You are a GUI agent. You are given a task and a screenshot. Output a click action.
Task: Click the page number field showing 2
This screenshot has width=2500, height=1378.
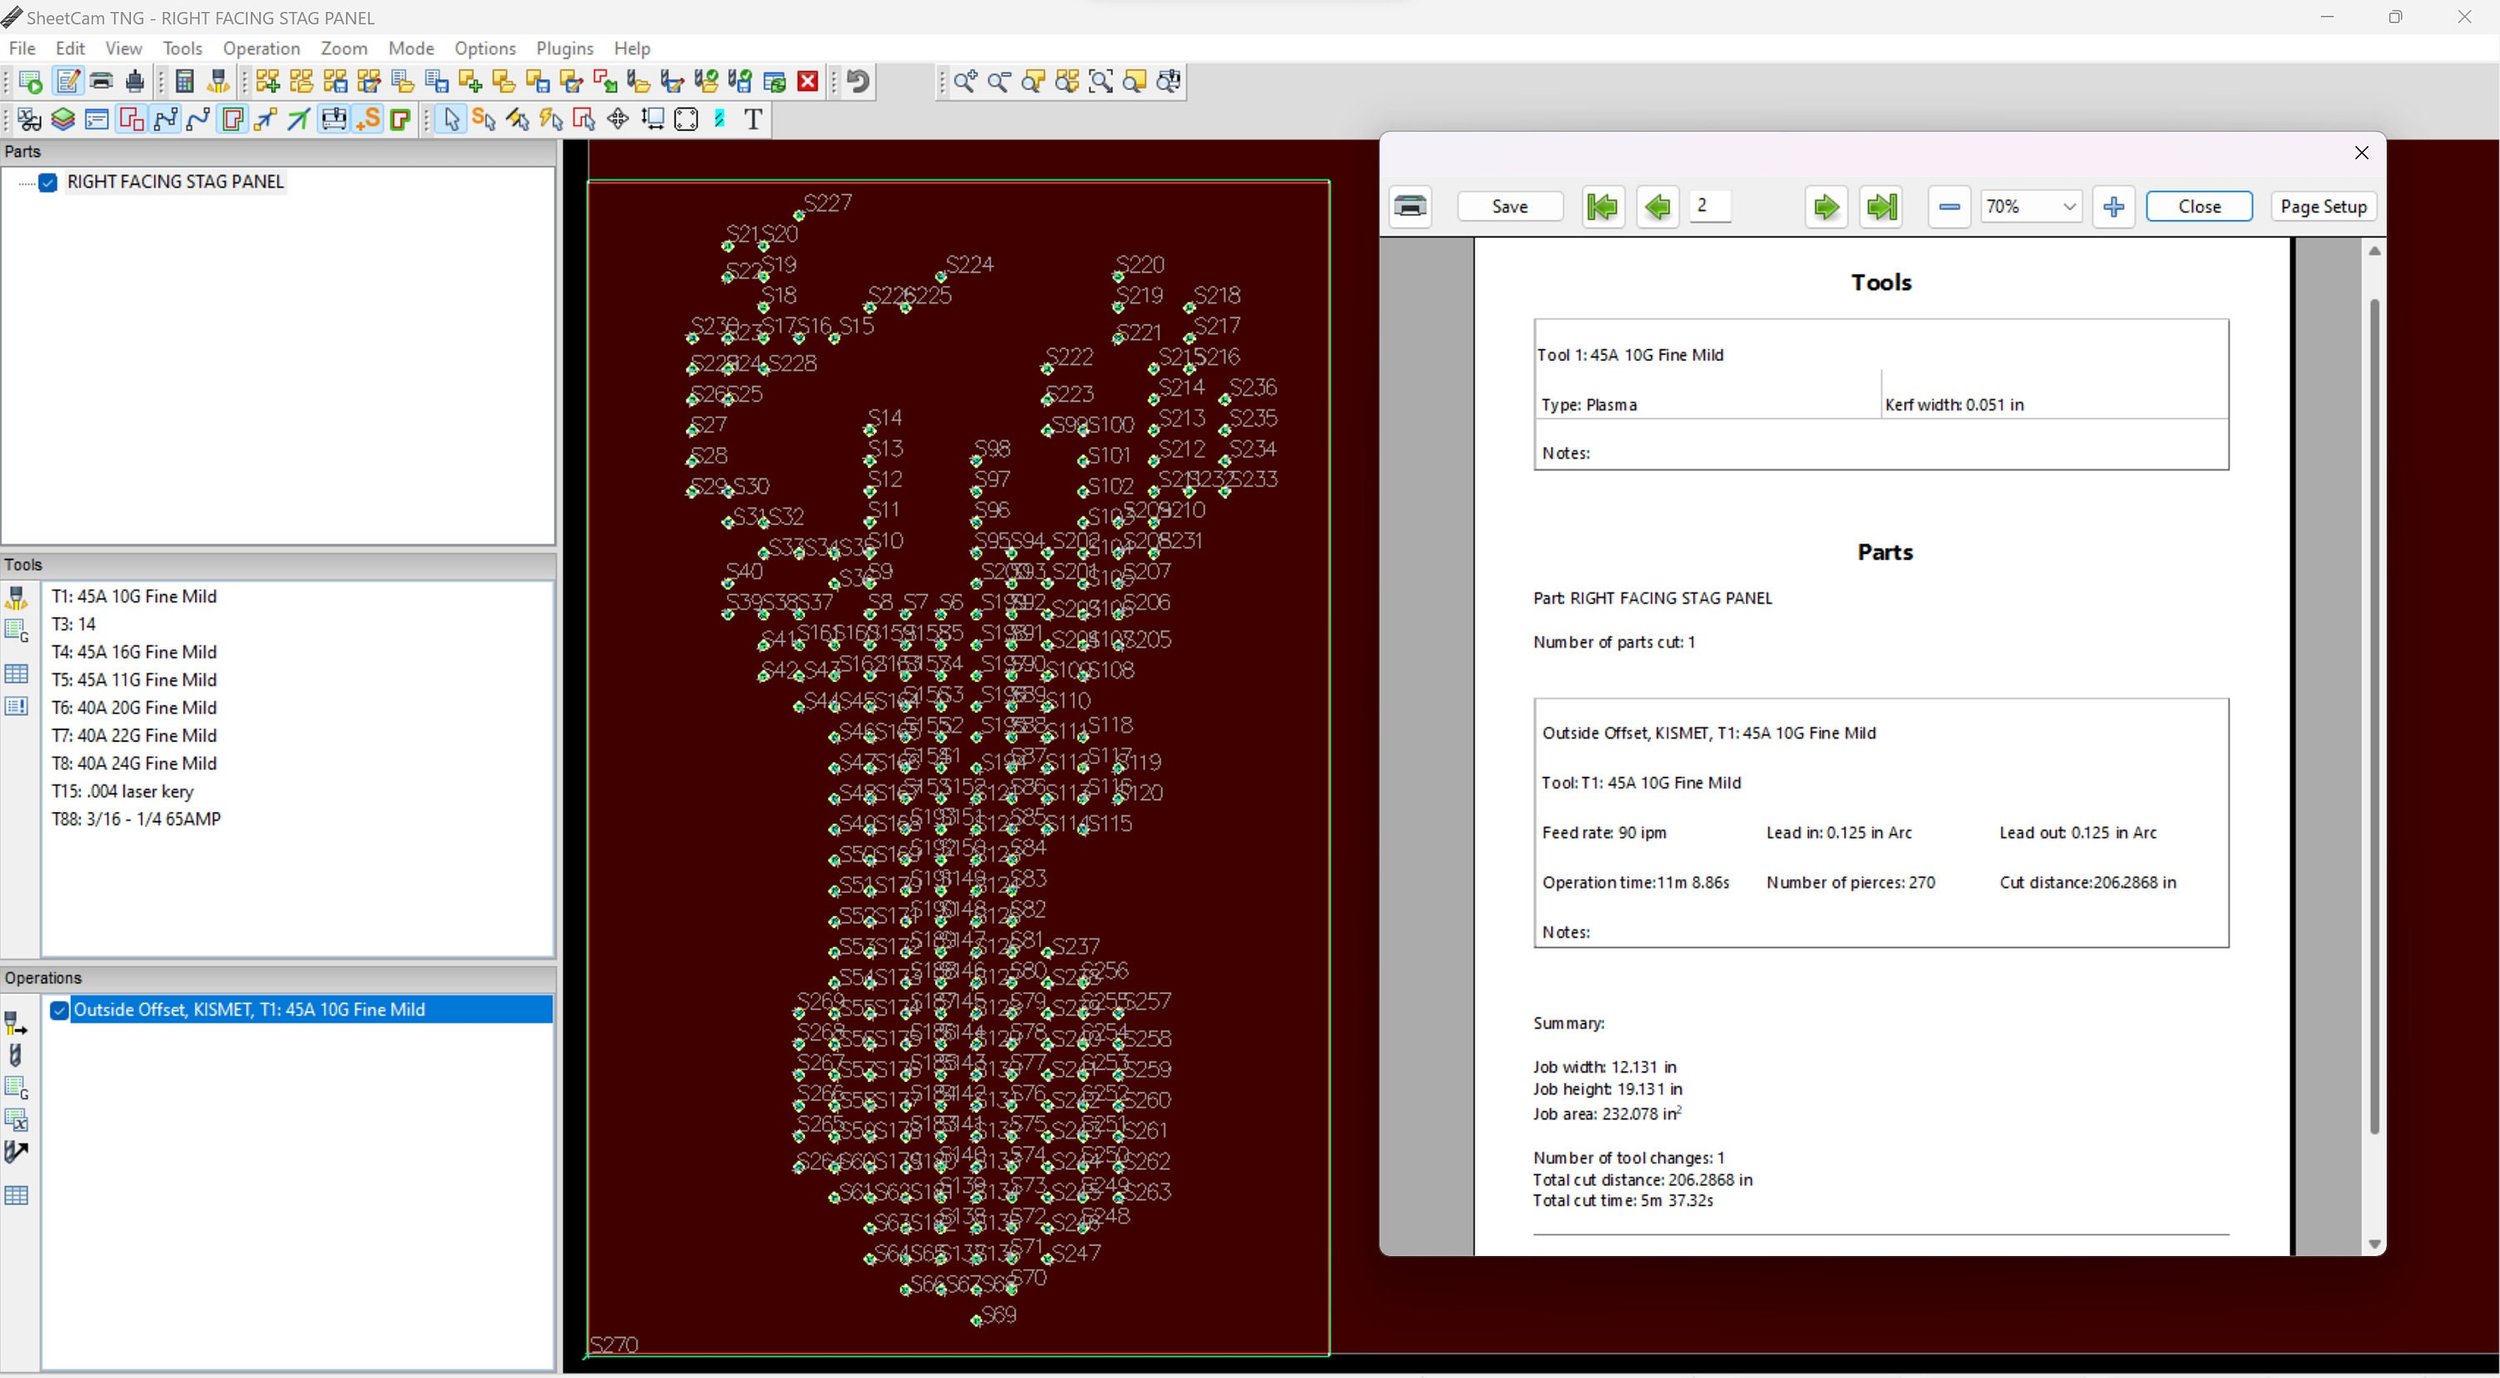1709,206
